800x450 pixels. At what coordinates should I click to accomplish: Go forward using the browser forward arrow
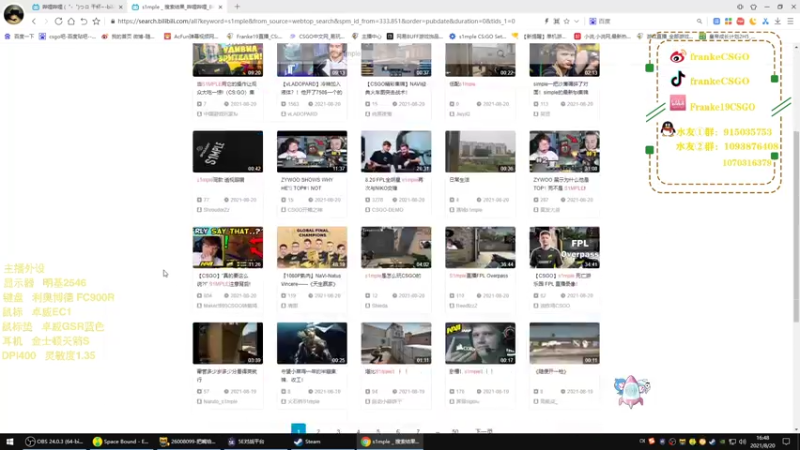pos(46,21)
